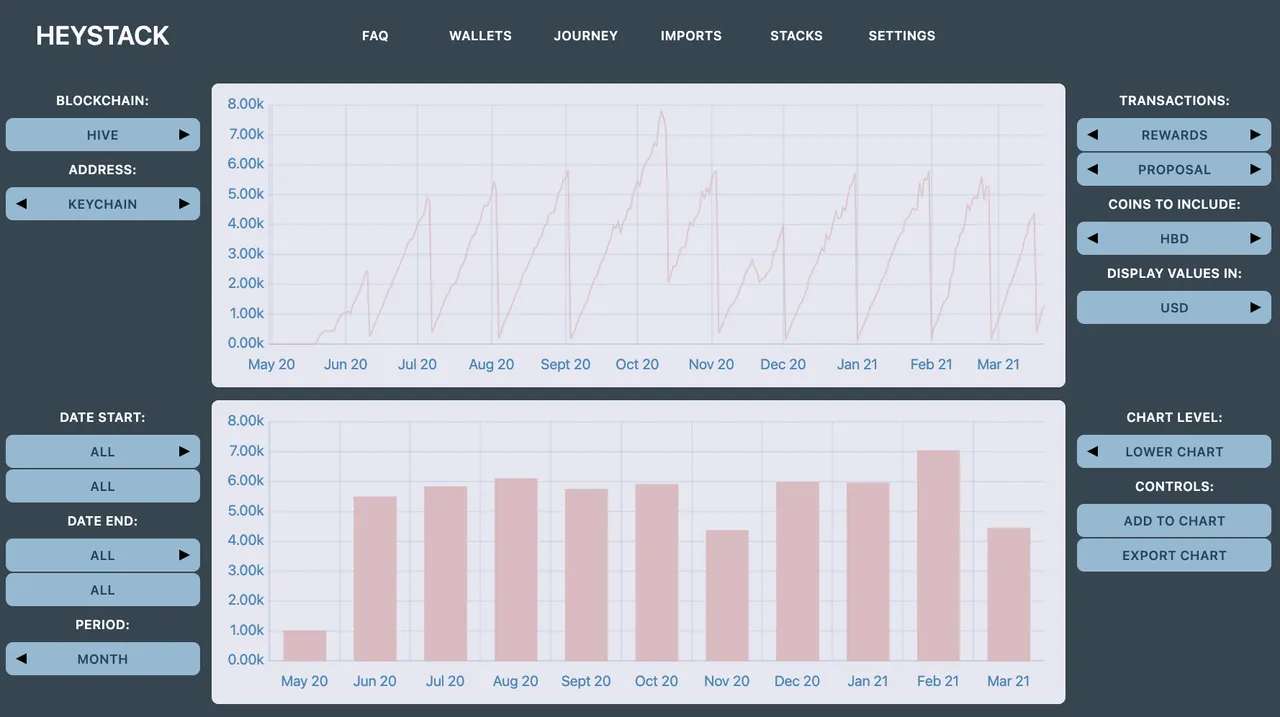
Task: Click the right arrow on the REWARDS transaction selector
Action: 1255,135
